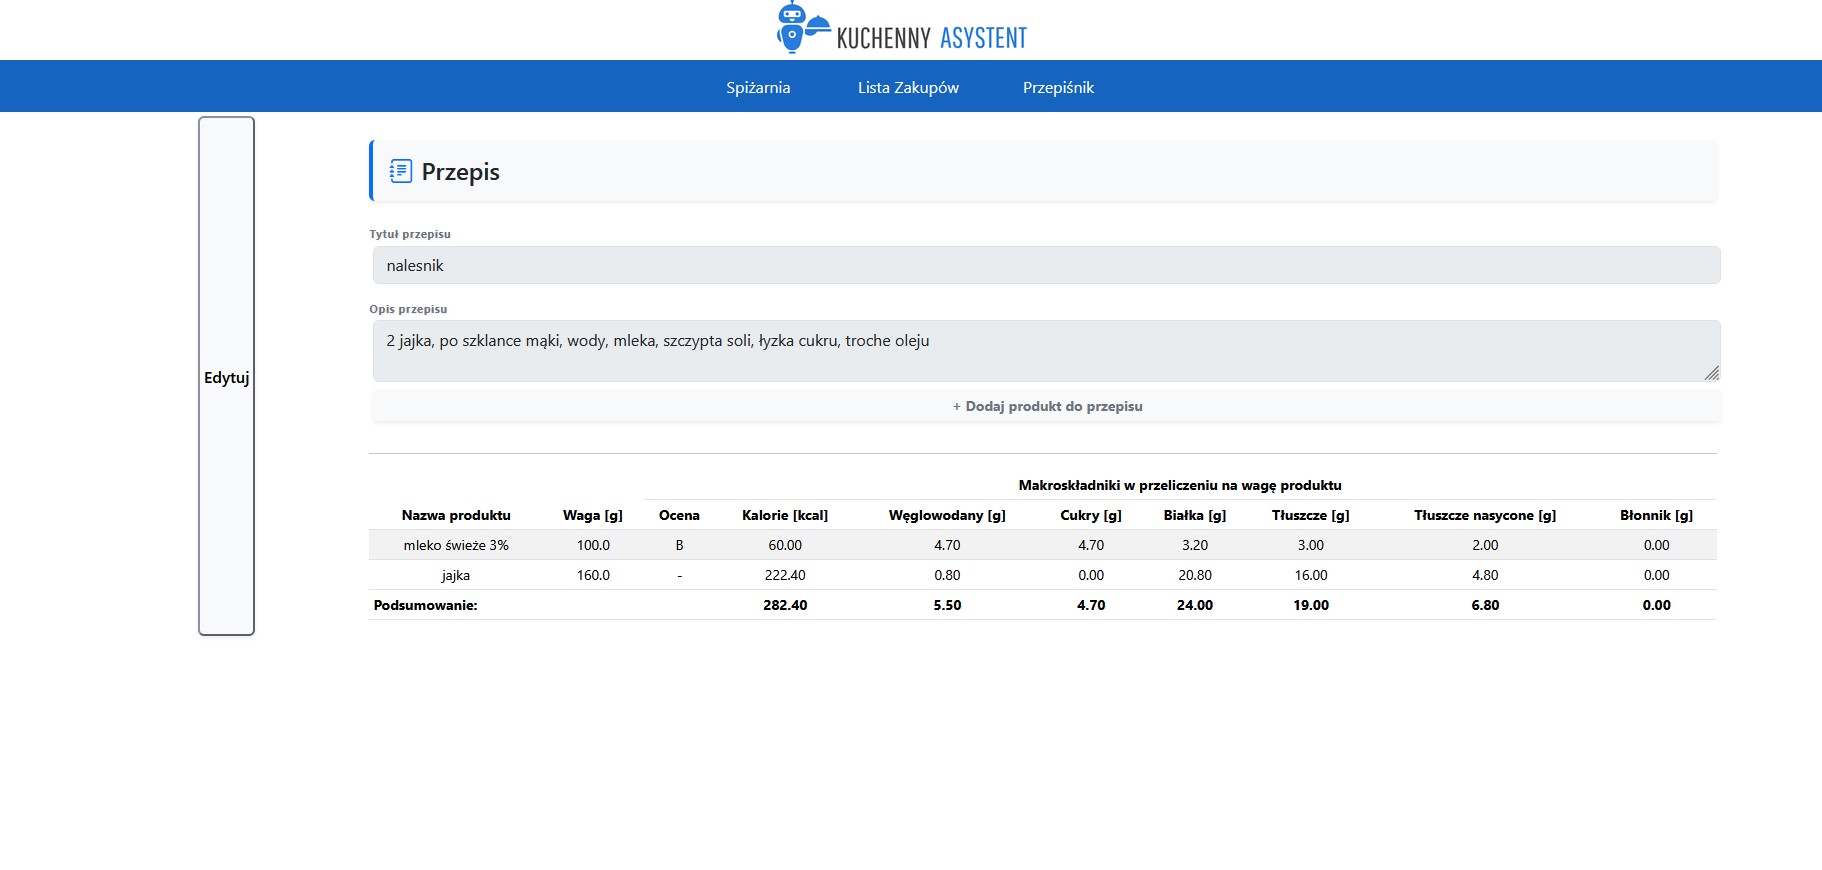Open the Lista Zakupów menu item
Viewport: 1822px width, 870px height.
[x=908, y=87]
